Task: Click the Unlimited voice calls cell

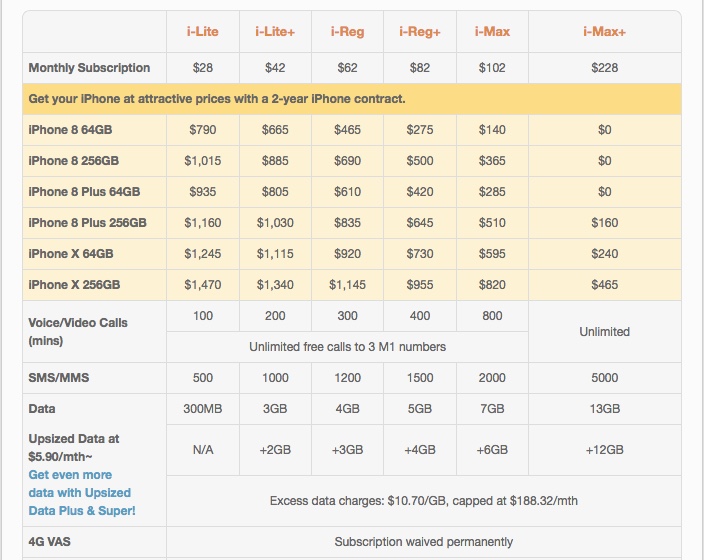Action: point(604,332)
